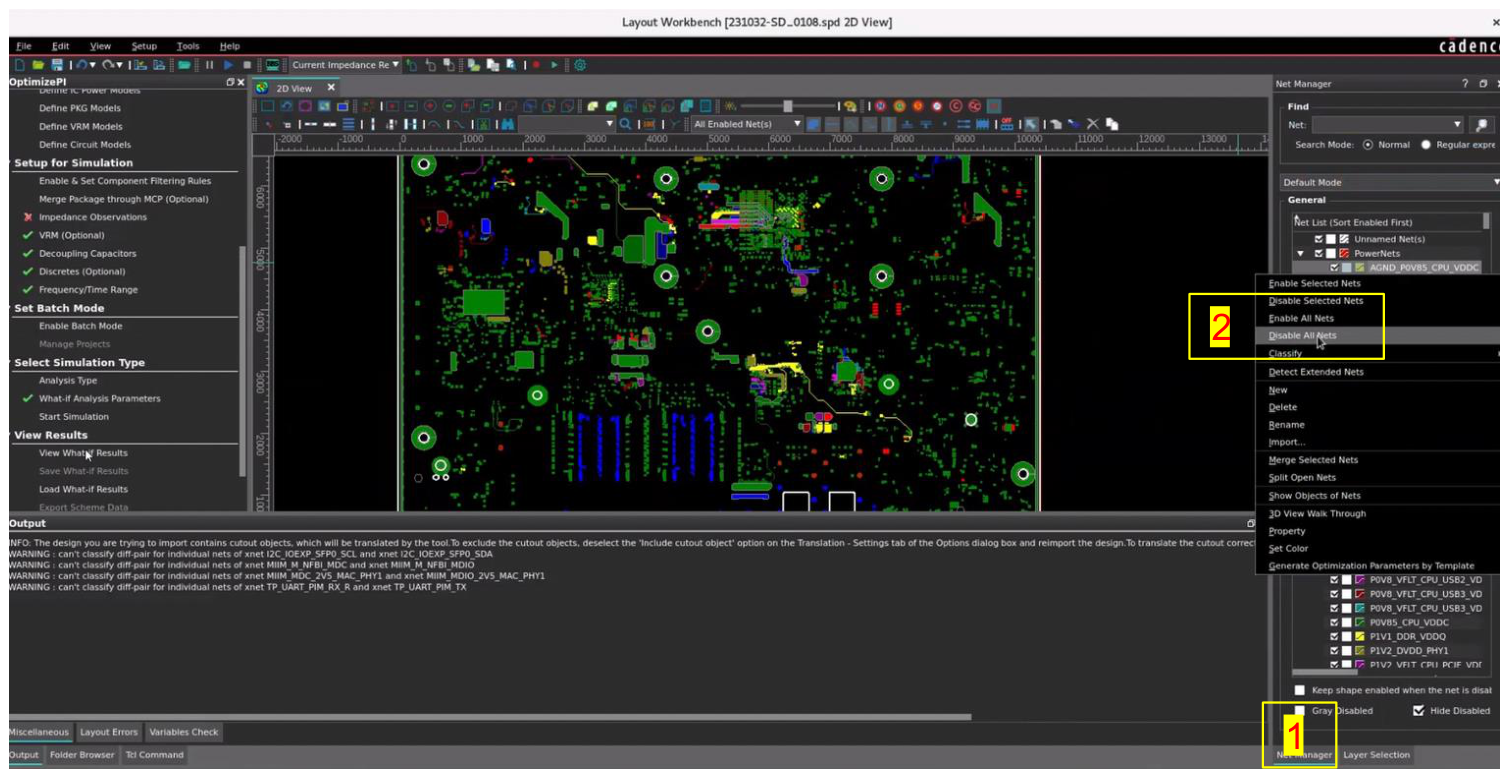Toggle the enable checkbox for P1V1_DDR_VDDQ net
Screen dimensions: 1509x778
pyautogui.click(x=1334, y=637)
